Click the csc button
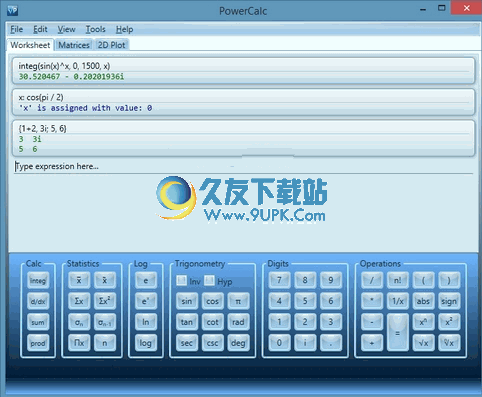The height and width of the screenshot is (397, 482). [x=212, y=343]
